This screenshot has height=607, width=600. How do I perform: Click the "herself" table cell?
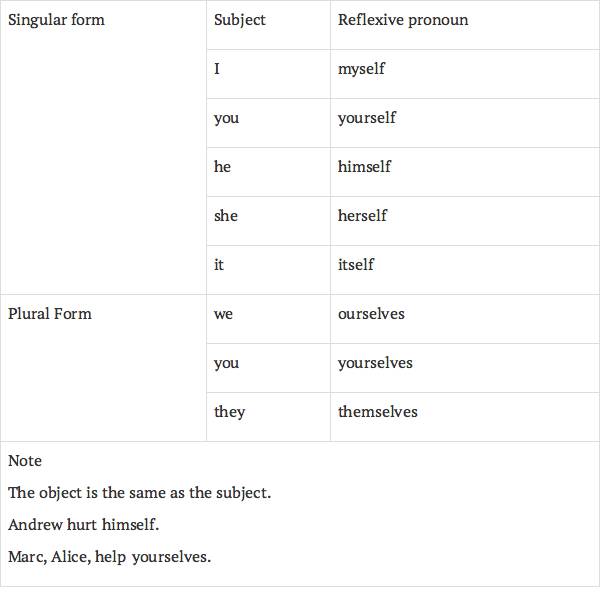[x=362, y=216]
